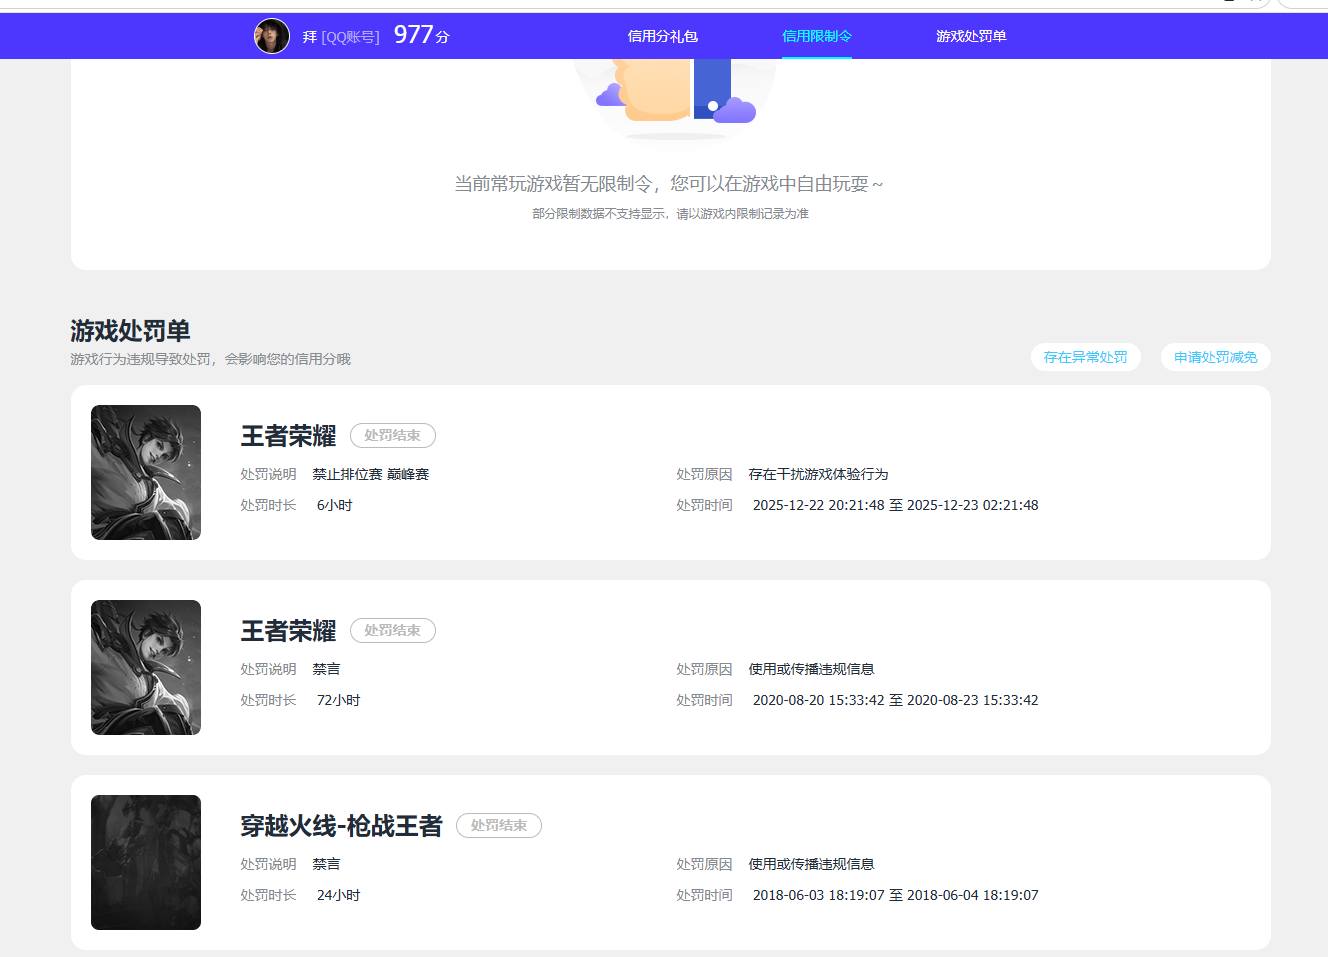
Task: Open the 穿越火线-枪战王者 game thumbnail
Action: pyautogui.click(x=146, y=862)
